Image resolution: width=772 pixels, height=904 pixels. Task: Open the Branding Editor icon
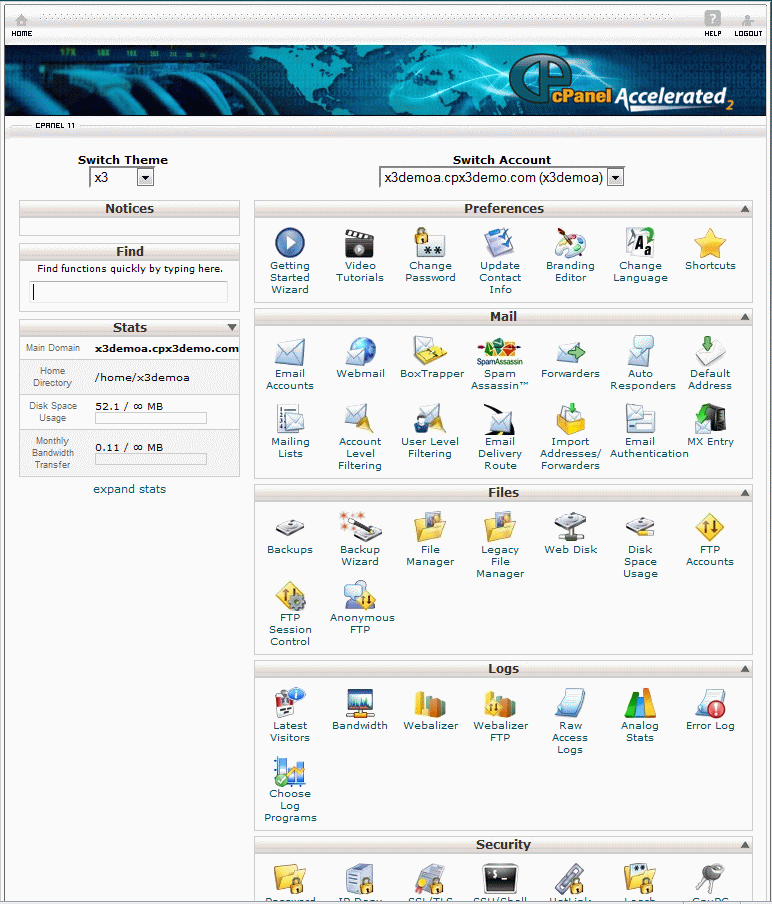[x=570, y=245]
